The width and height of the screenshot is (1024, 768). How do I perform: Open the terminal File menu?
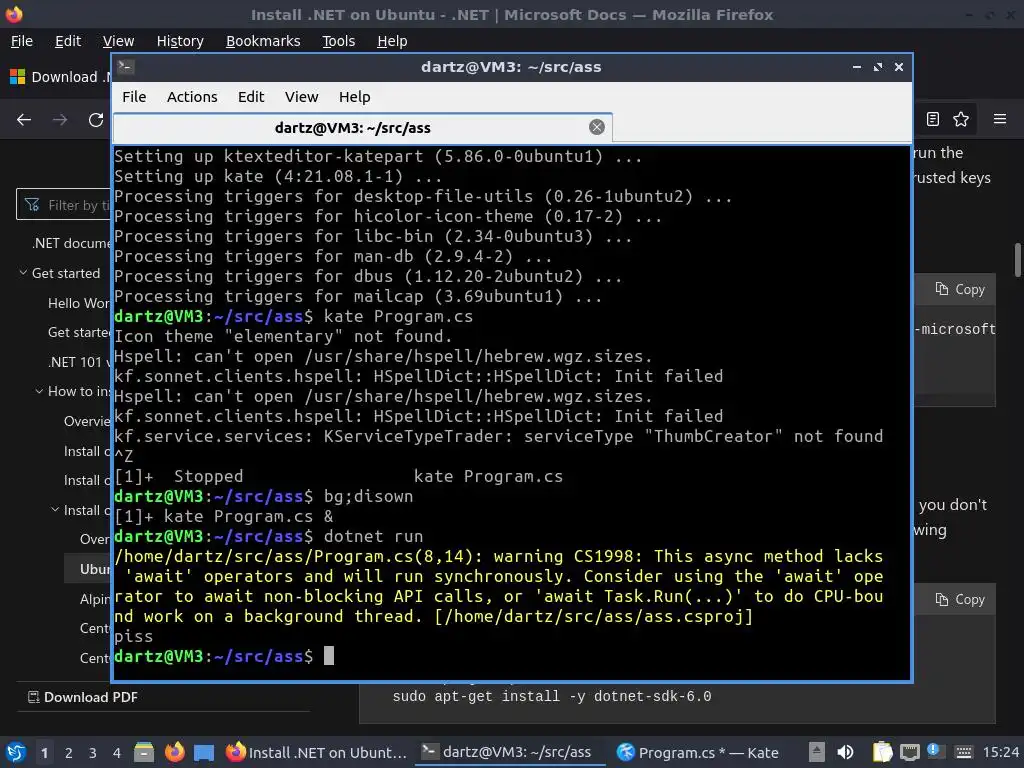pos(134,97)
